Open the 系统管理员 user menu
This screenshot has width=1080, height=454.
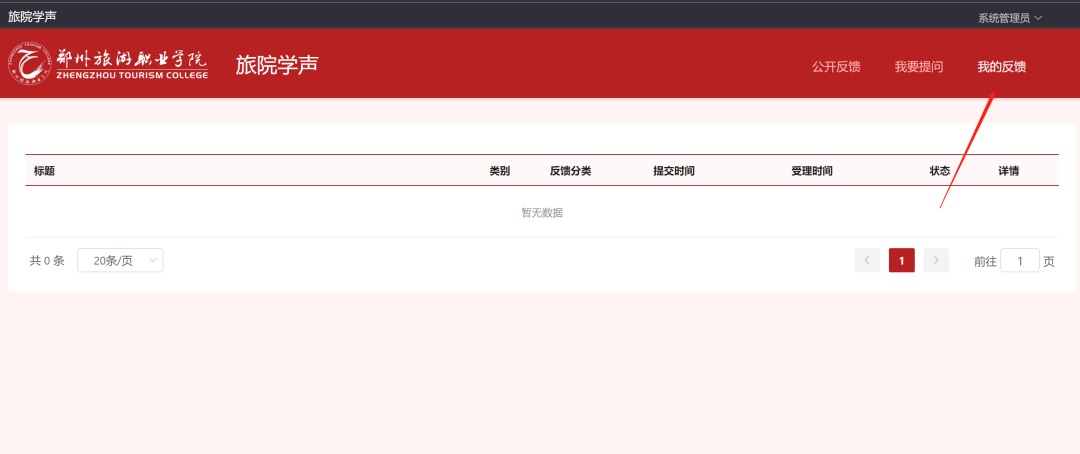[x=1009, y=18]
